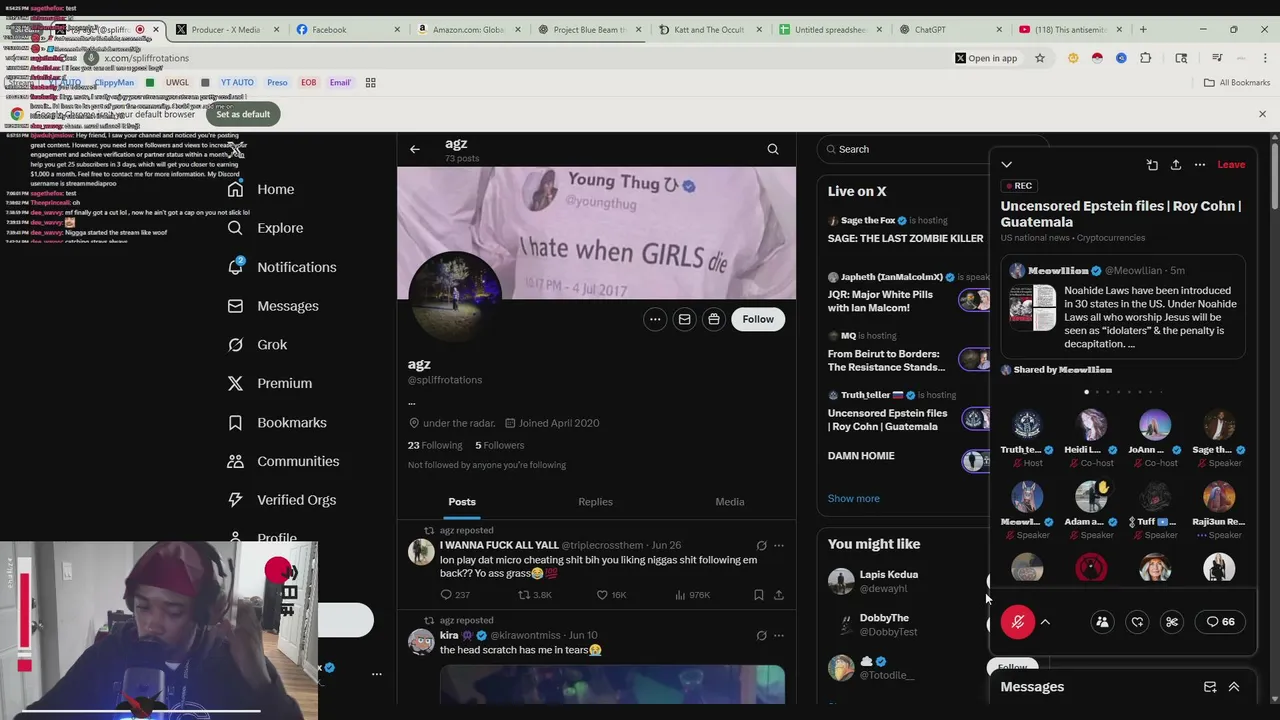Share the triplecrossthem post
The width and height of the screenshot is (1280, 720).
[779, 595]
